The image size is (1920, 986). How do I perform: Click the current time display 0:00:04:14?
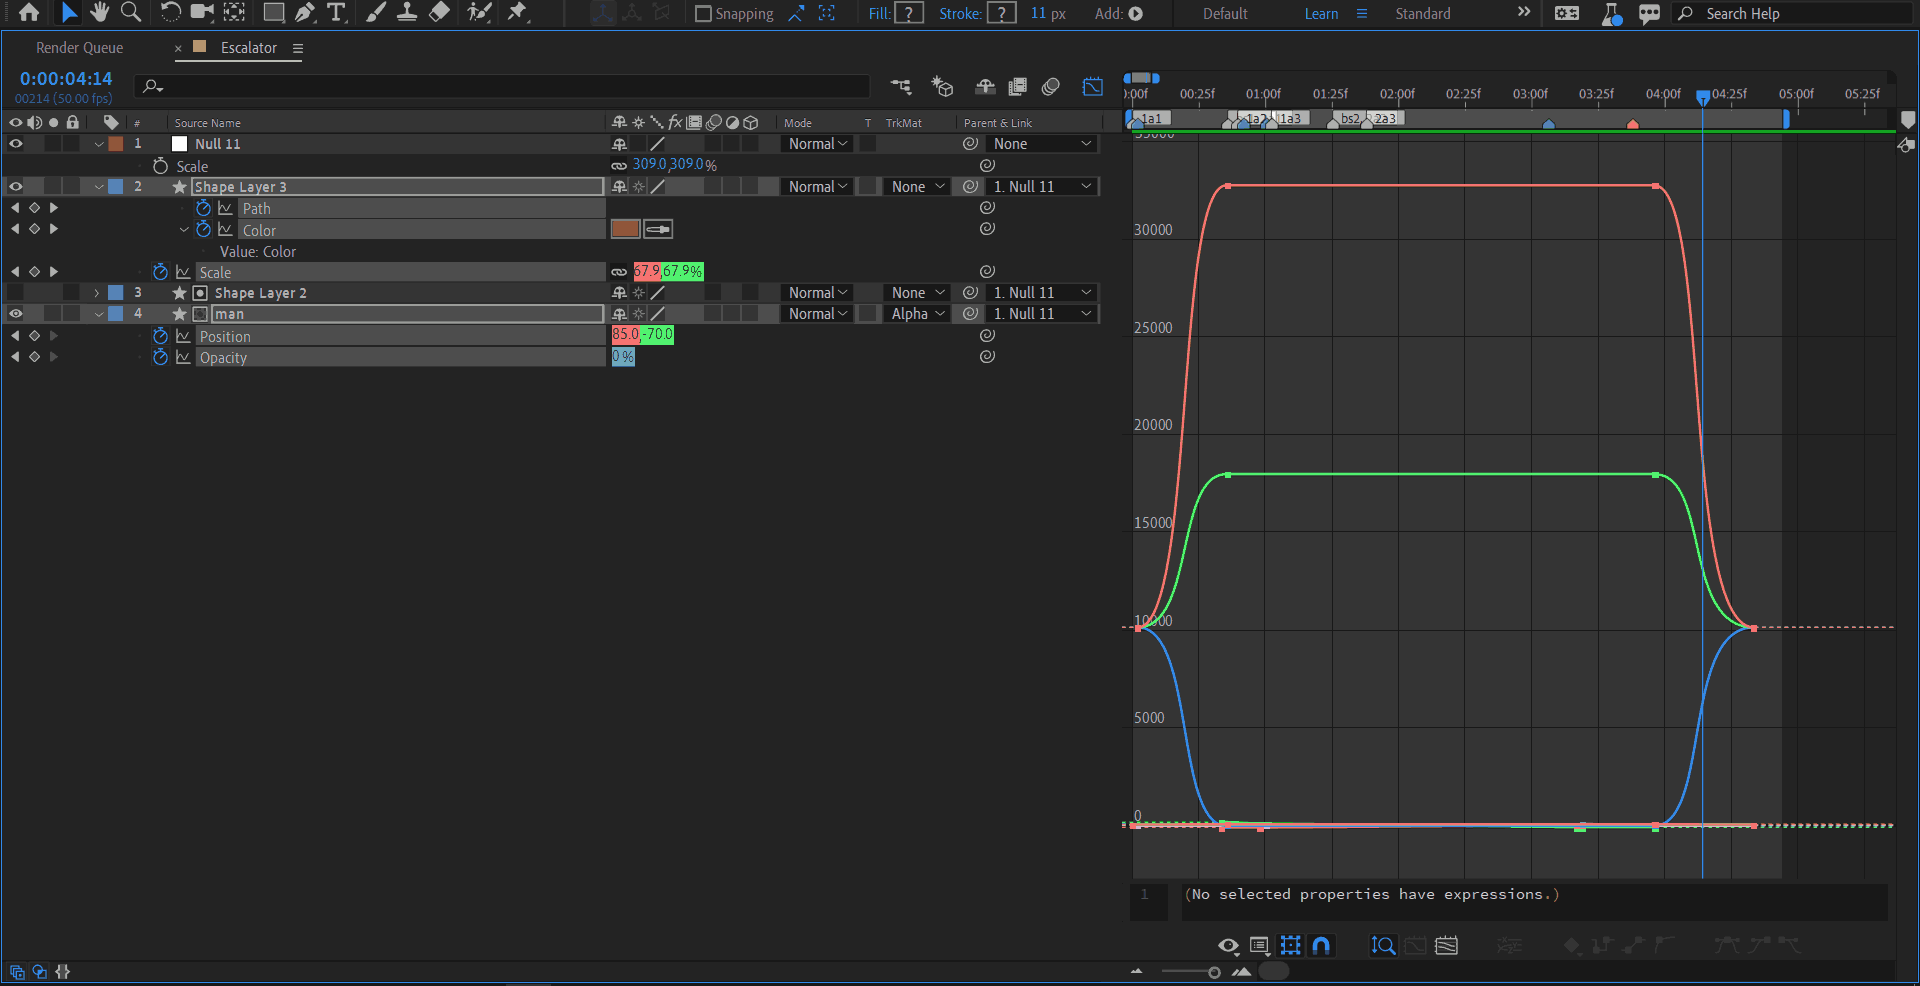coord(66,79)
